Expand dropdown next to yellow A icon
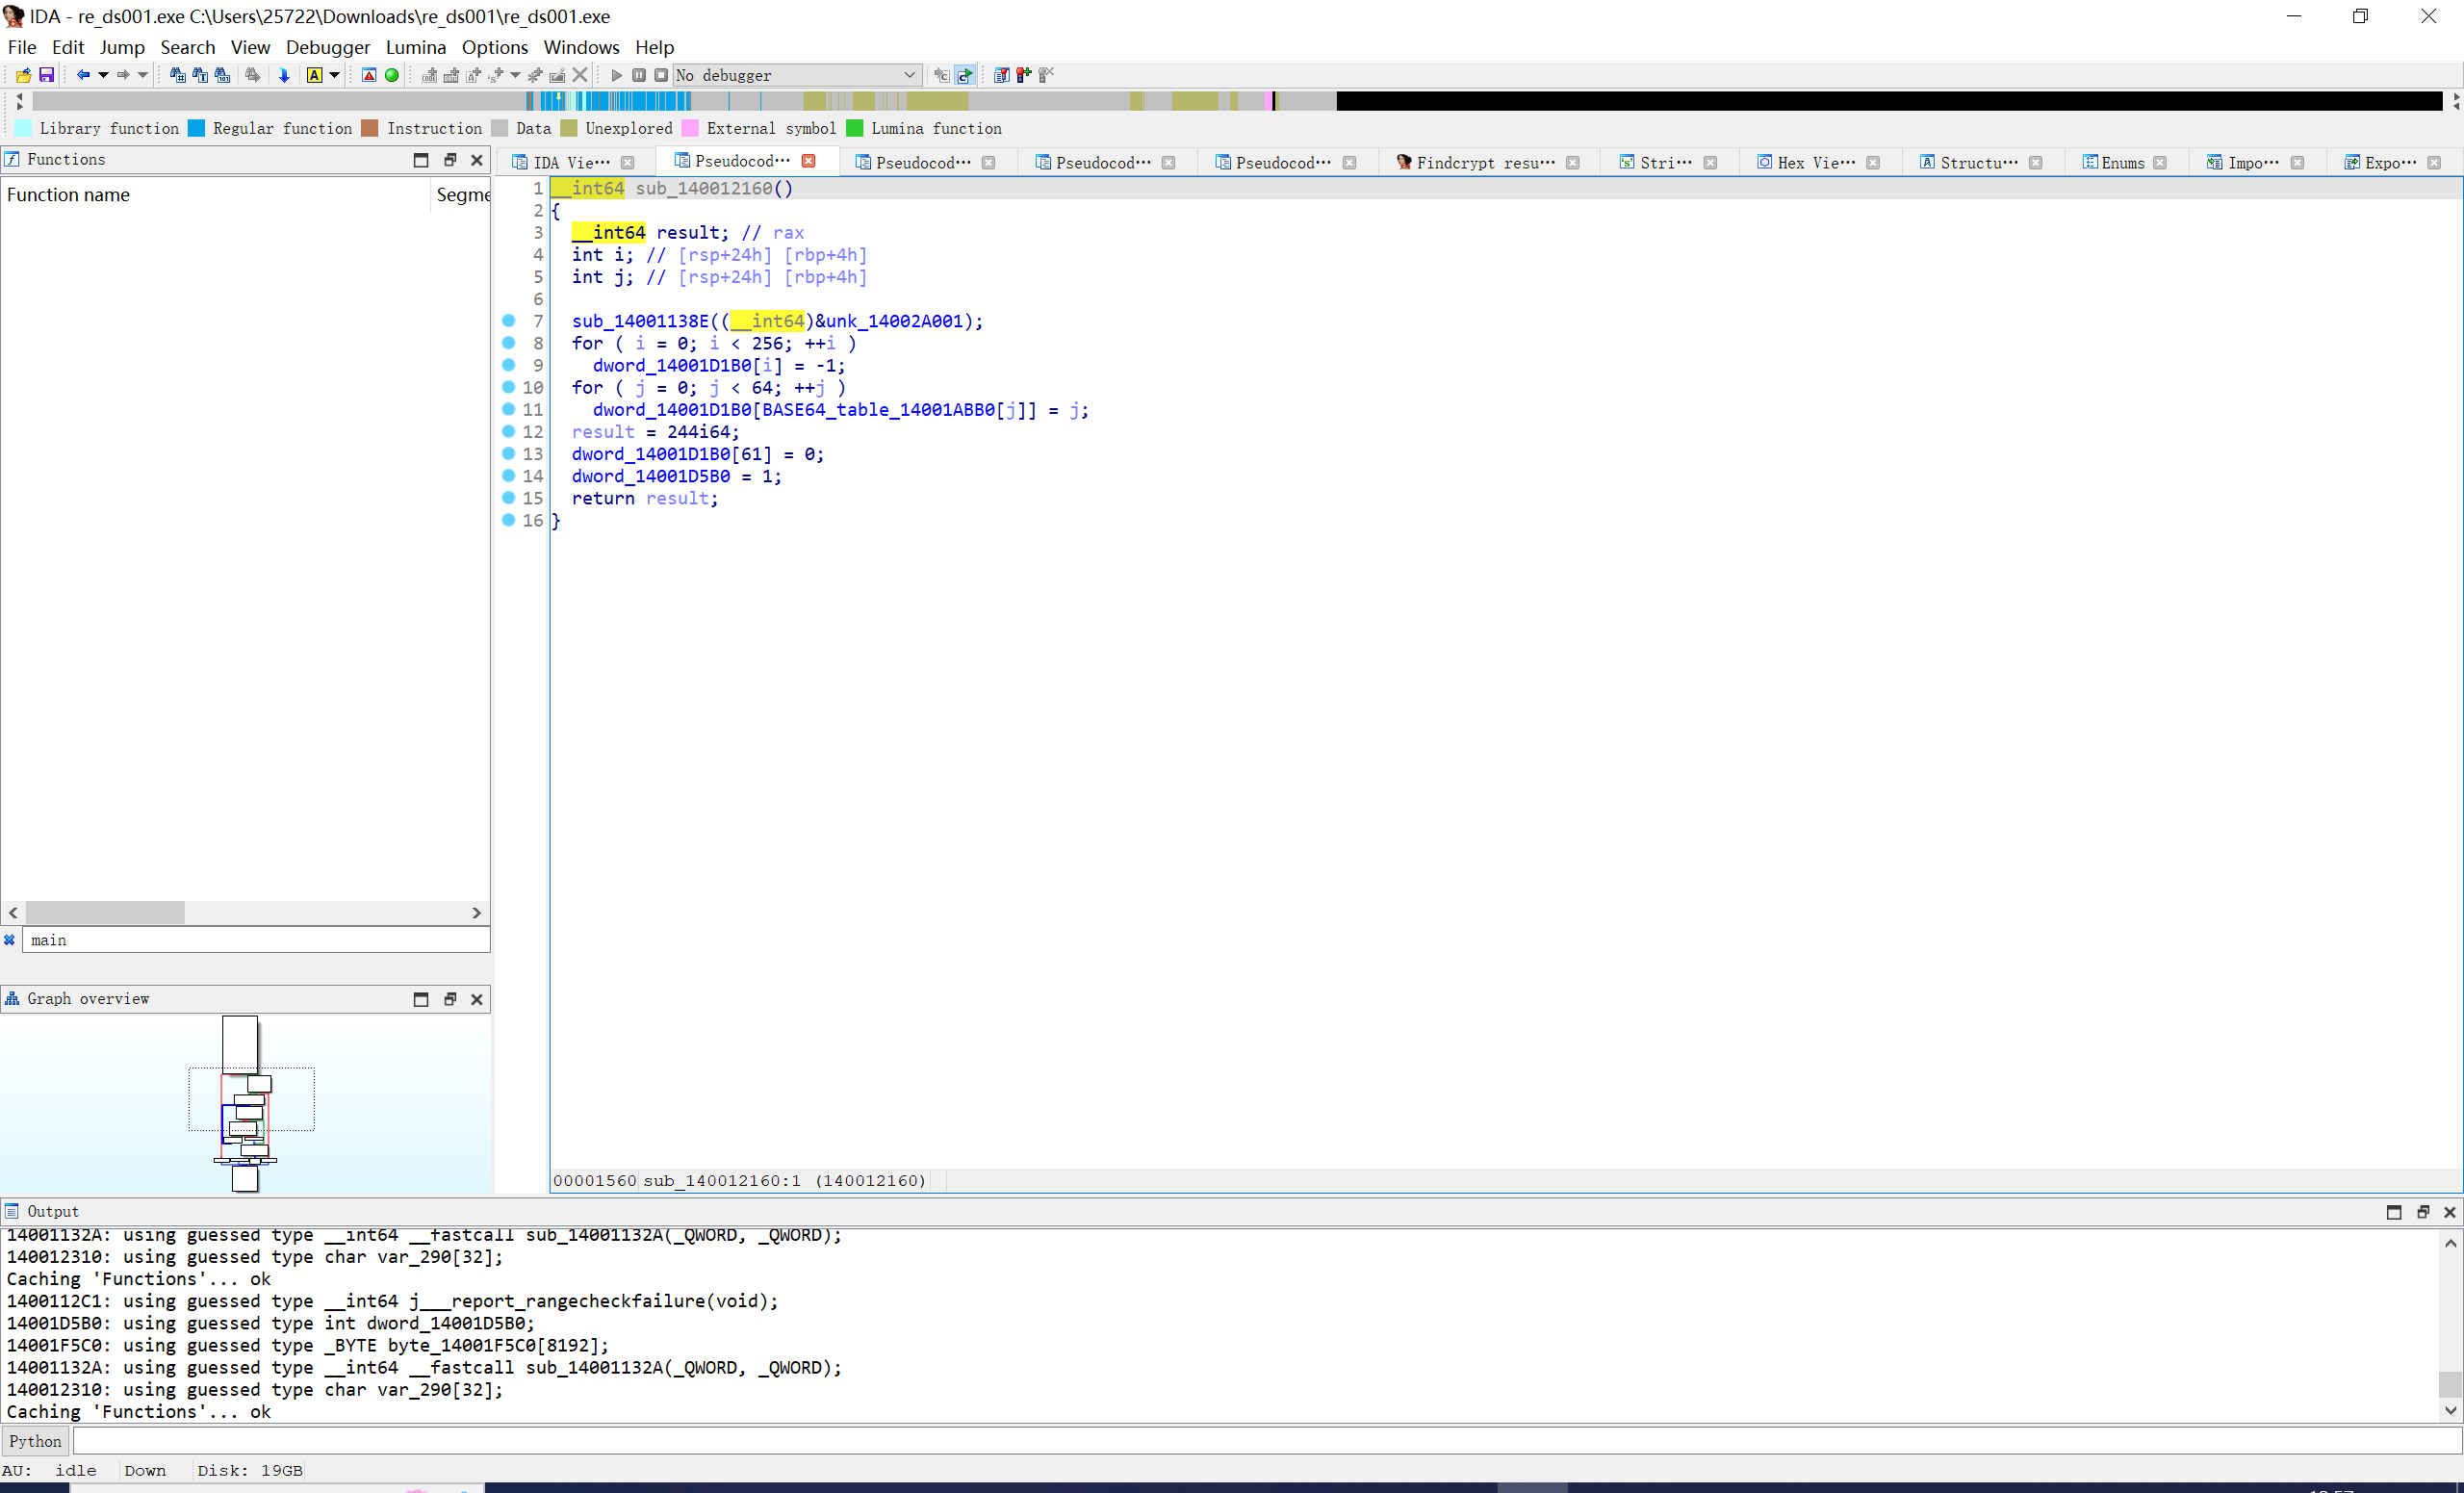The image size is (2464, 1493). [x=335, y=75]
